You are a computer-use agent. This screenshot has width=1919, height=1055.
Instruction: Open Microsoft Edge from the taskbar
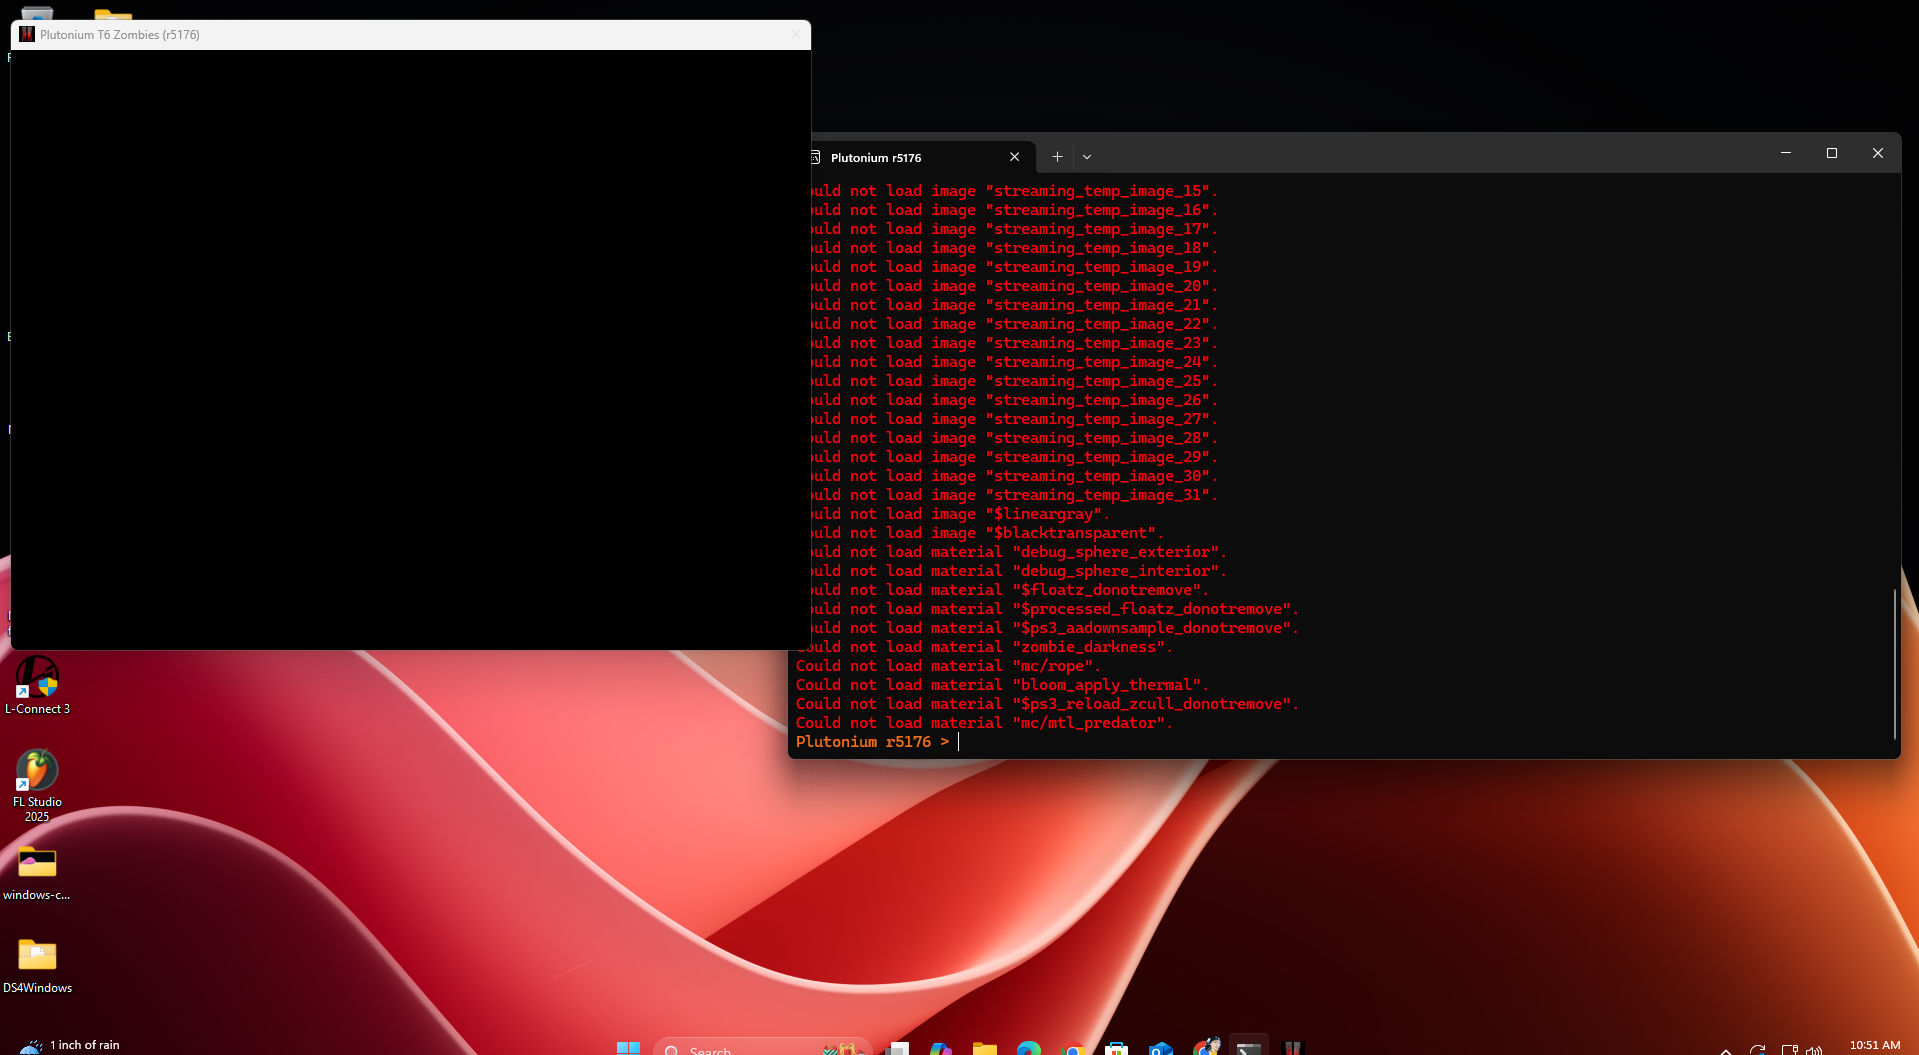(x=1028, y=1048)
